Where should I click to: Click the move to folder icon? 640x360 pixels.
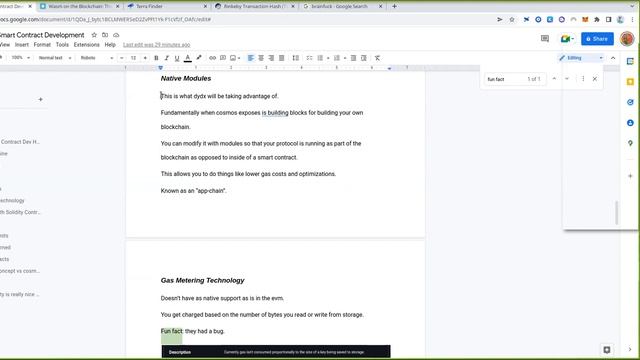[x=105, y=35]
